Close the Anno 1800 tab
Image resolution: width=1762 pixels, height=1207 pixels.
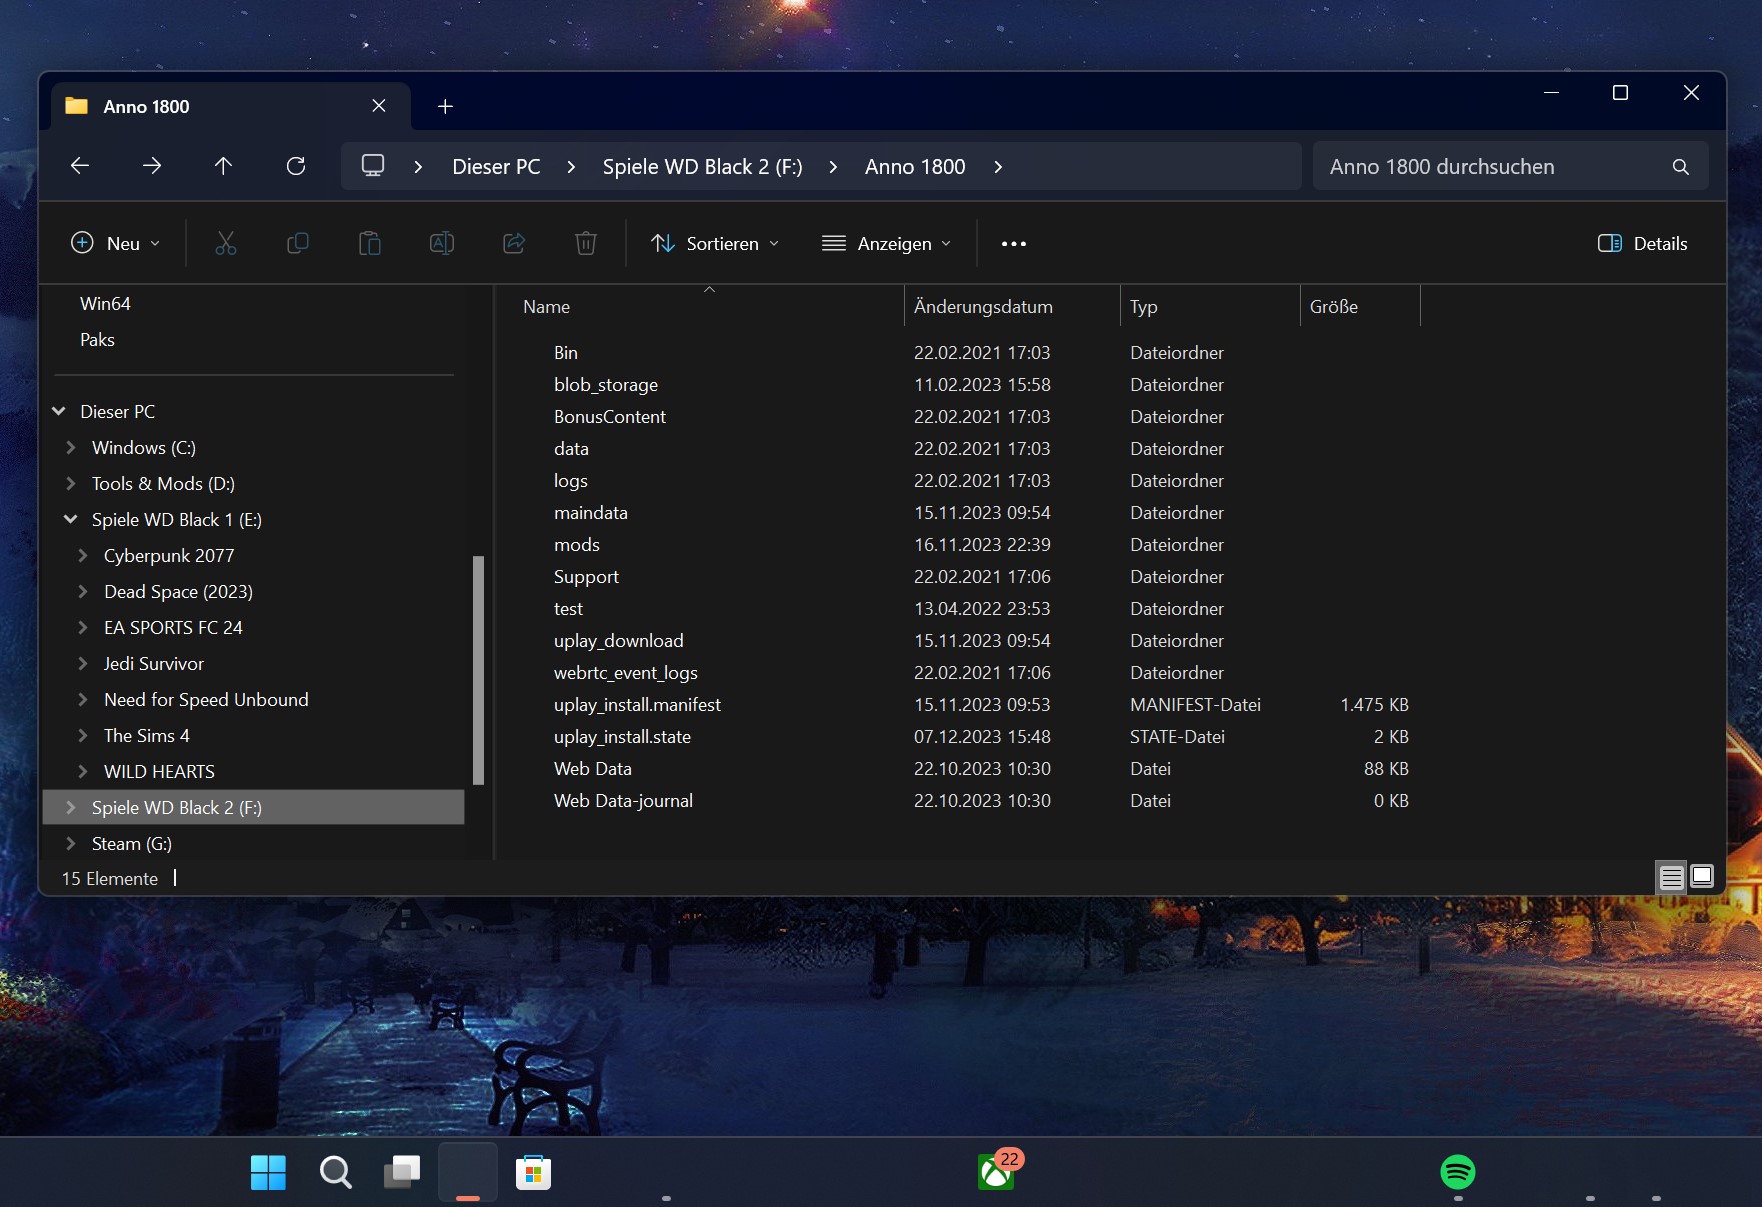pos(379,106)
